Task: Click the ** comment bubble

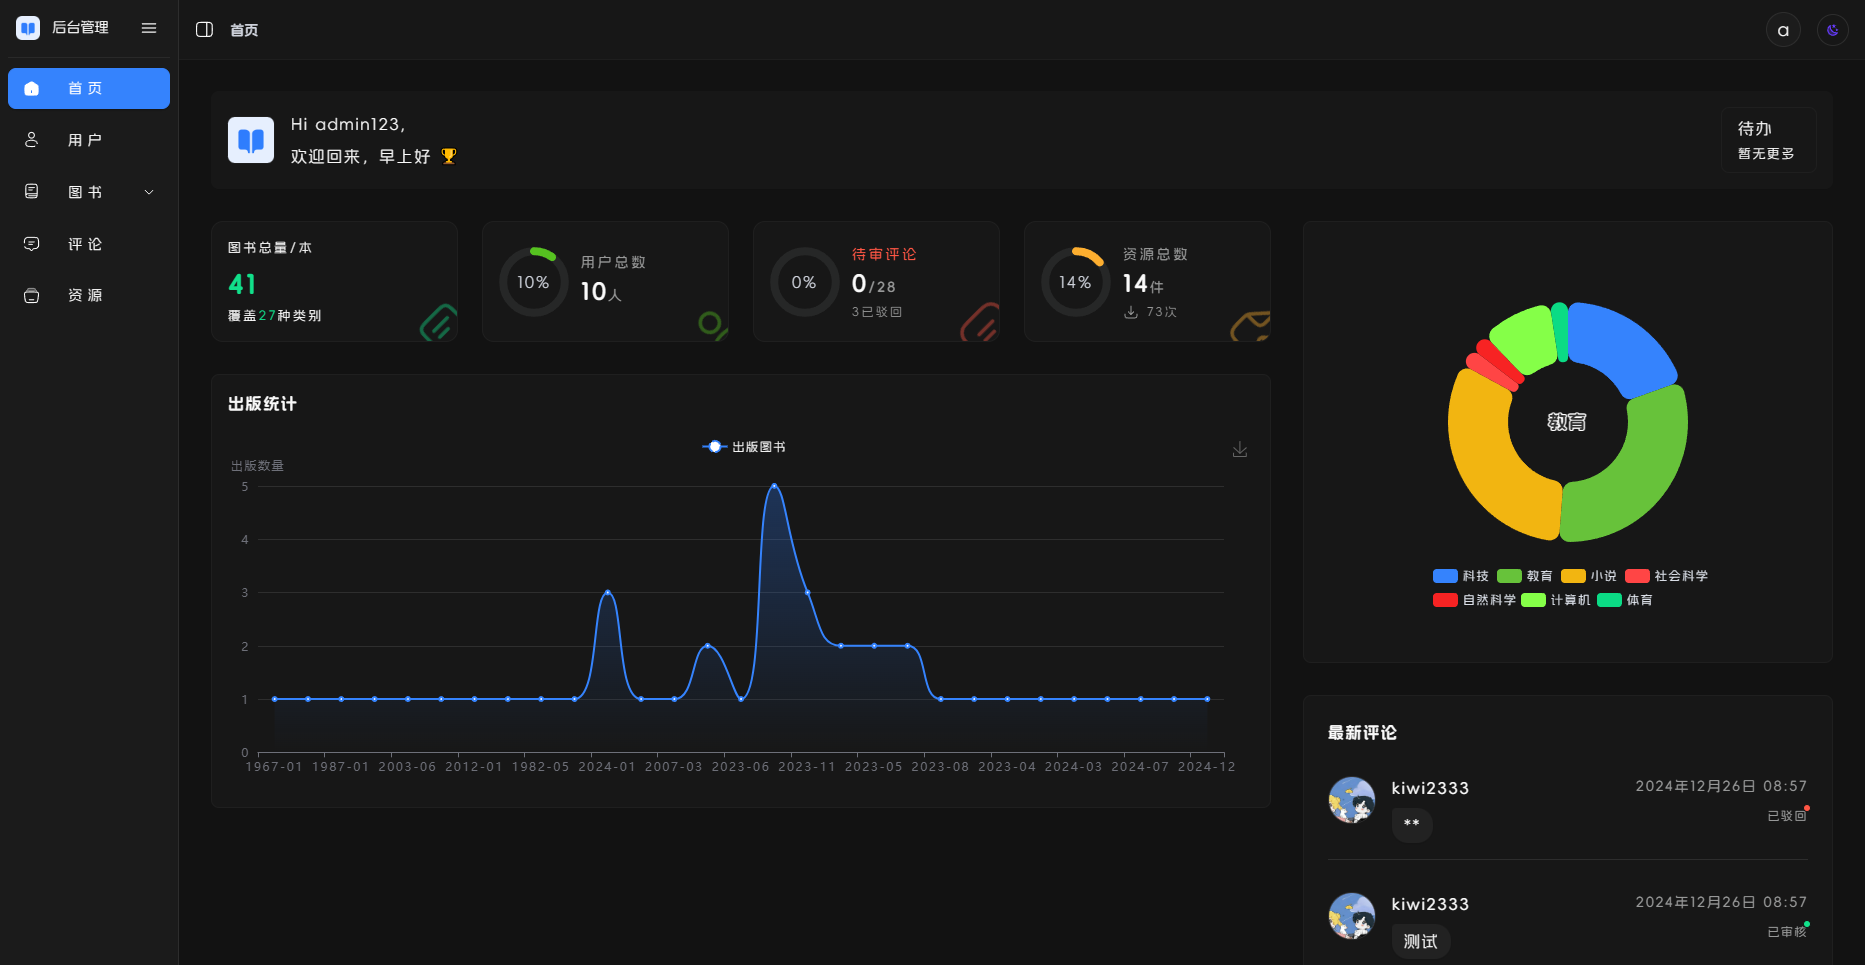Action: pos(1412,824)
